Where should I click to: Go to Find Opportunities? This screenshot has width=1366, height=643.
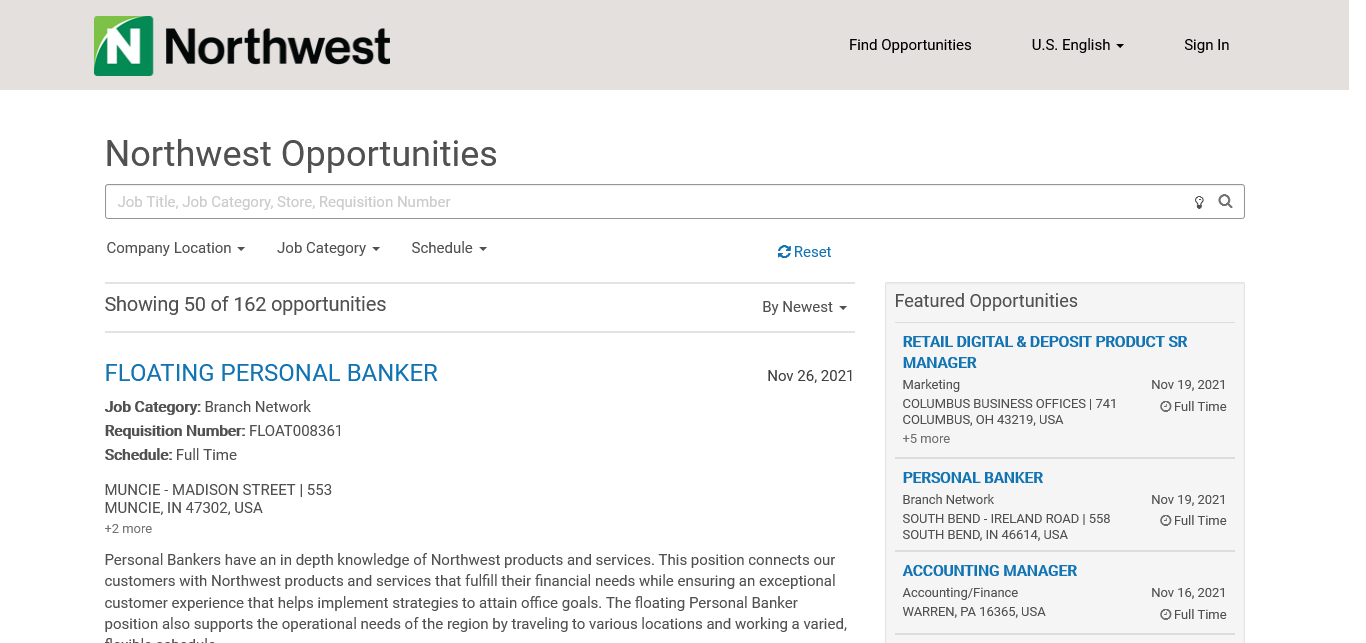pyautogui.click(x=910, y=45)
